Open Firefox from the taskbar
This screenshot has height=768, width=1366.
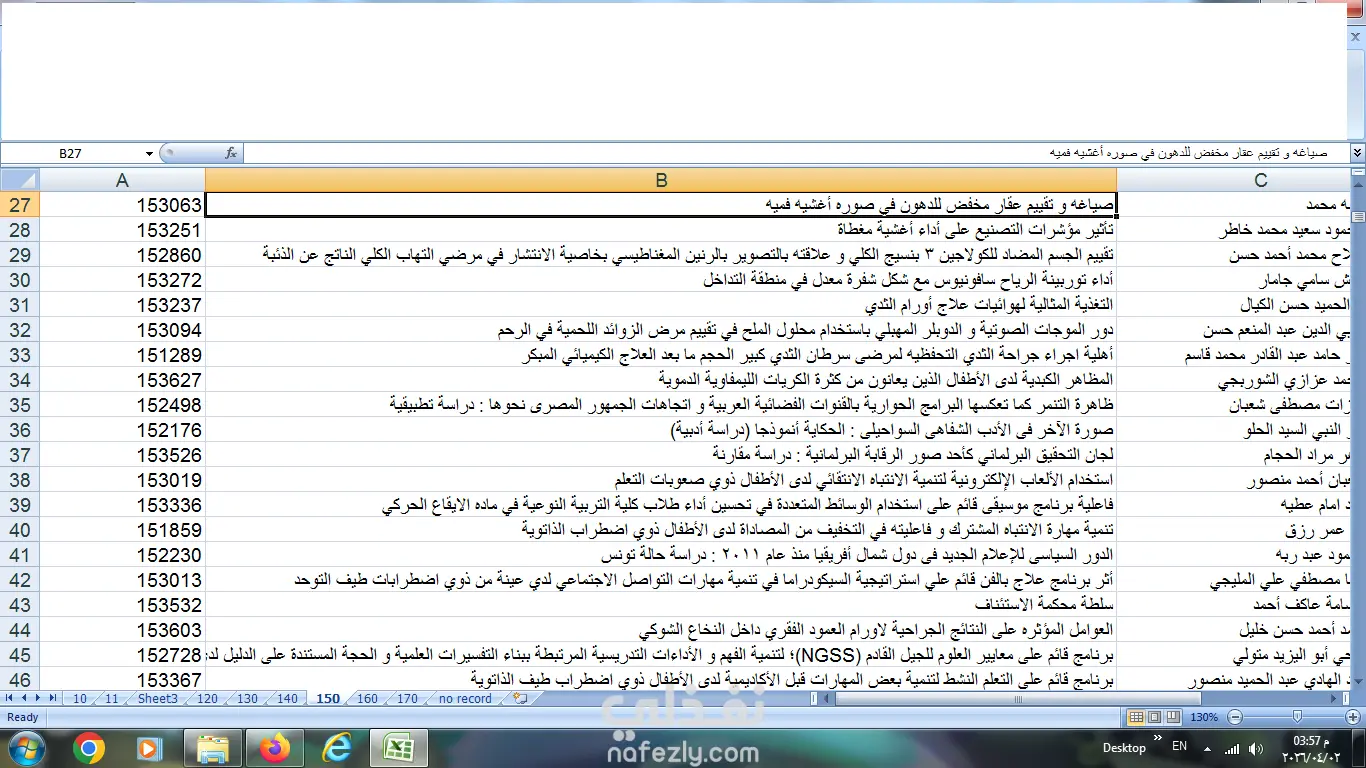274,747
